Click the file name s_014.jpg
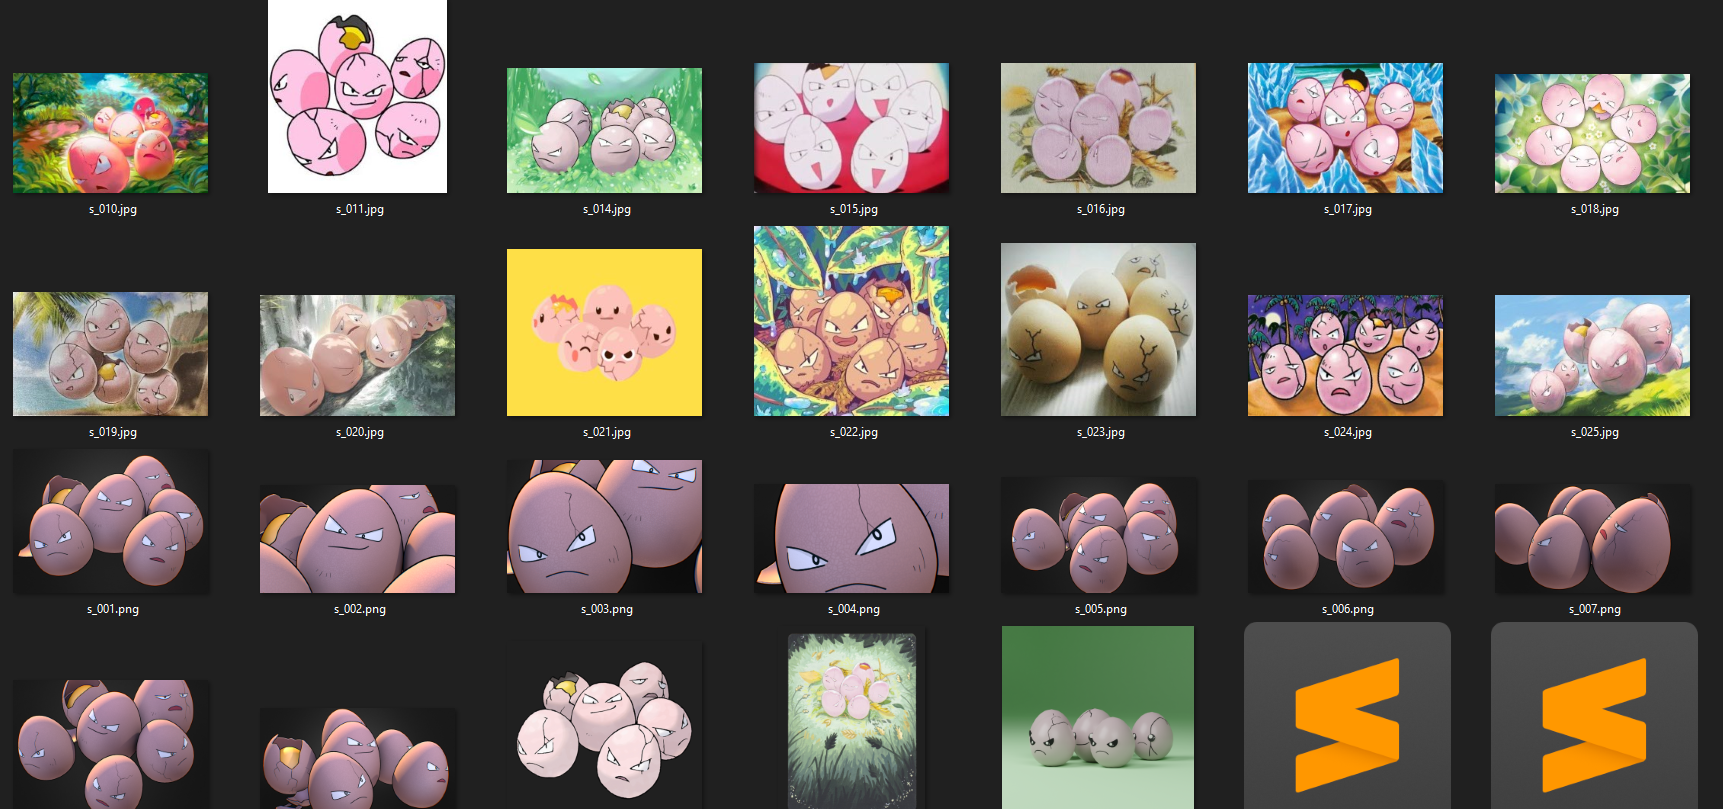The width and height of the screenshot is (1723, 809). [607, 209]
